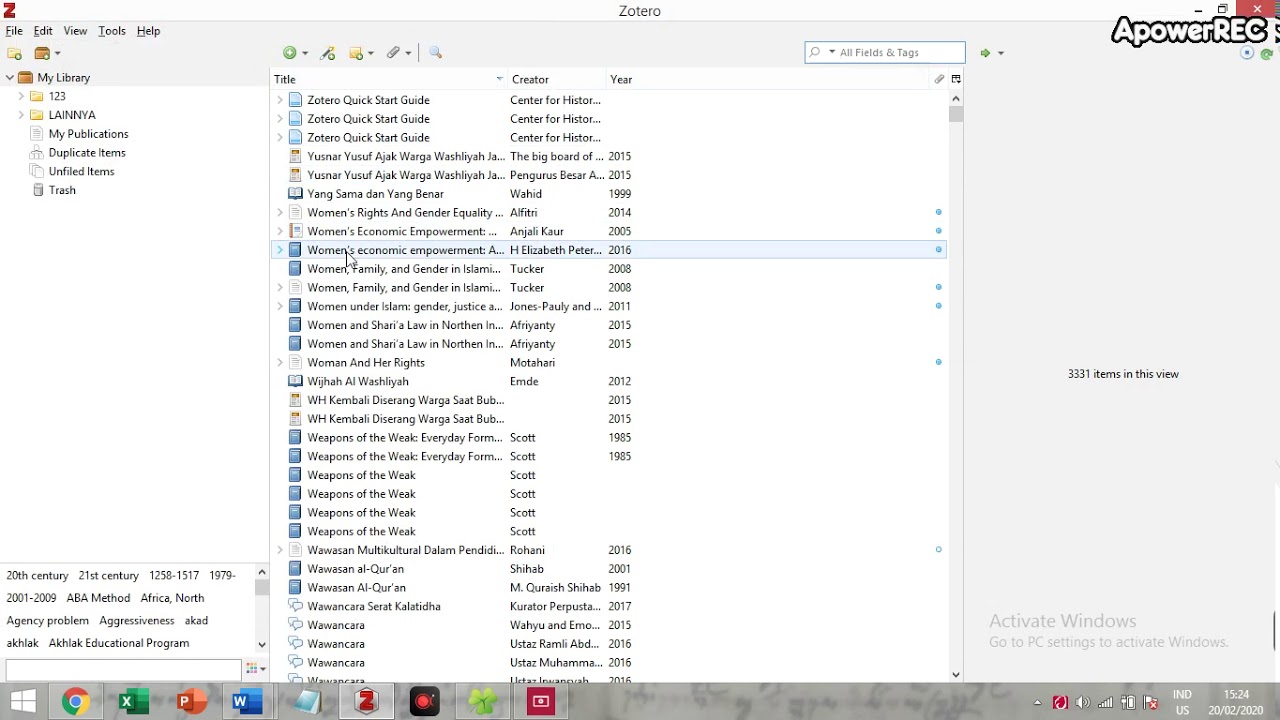Open Chrome from the taskbar
1280x720 pixels.
[x=75, y=702]
